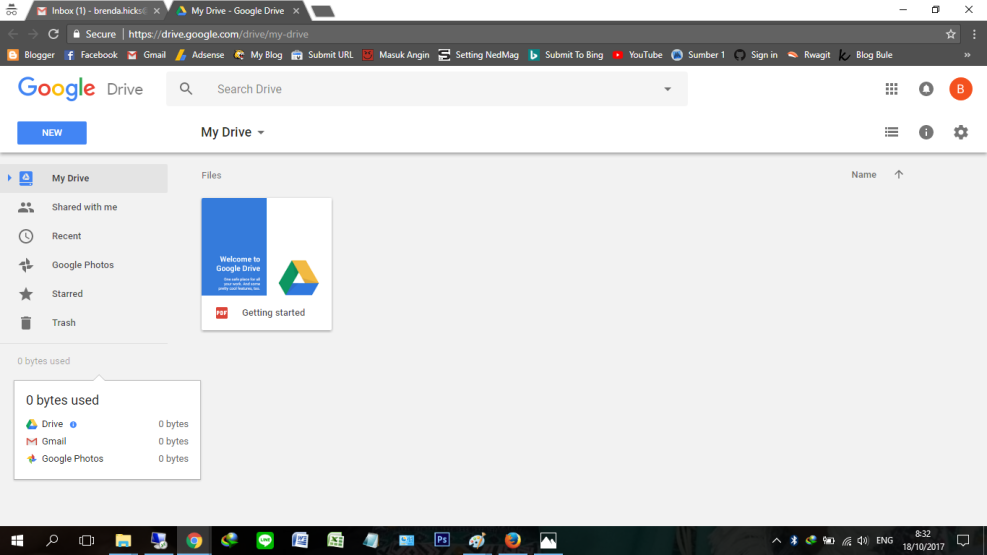Show details with the info icon
Viewport: 987px width, 555px height.
tap(926, 132)
